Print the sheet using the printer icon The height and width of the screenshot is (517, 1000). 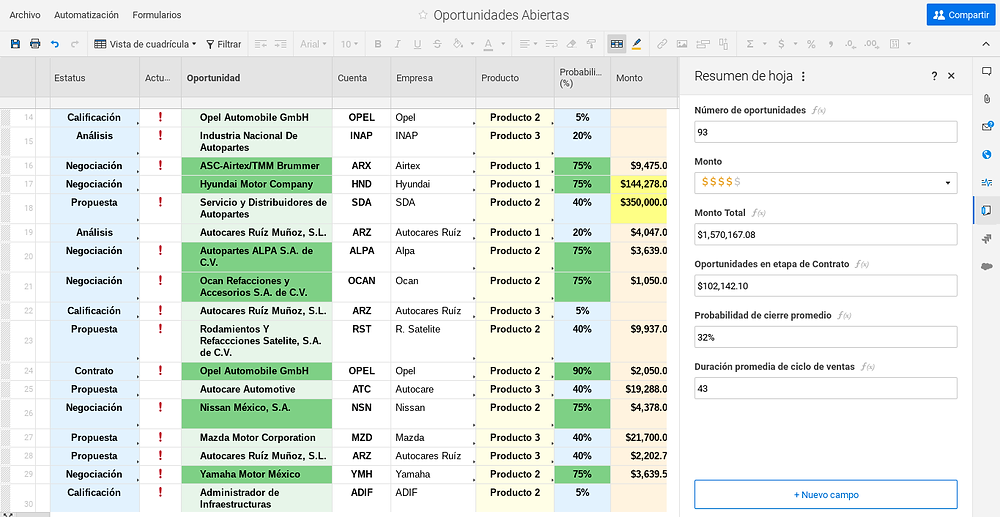(x=35, y=44)
